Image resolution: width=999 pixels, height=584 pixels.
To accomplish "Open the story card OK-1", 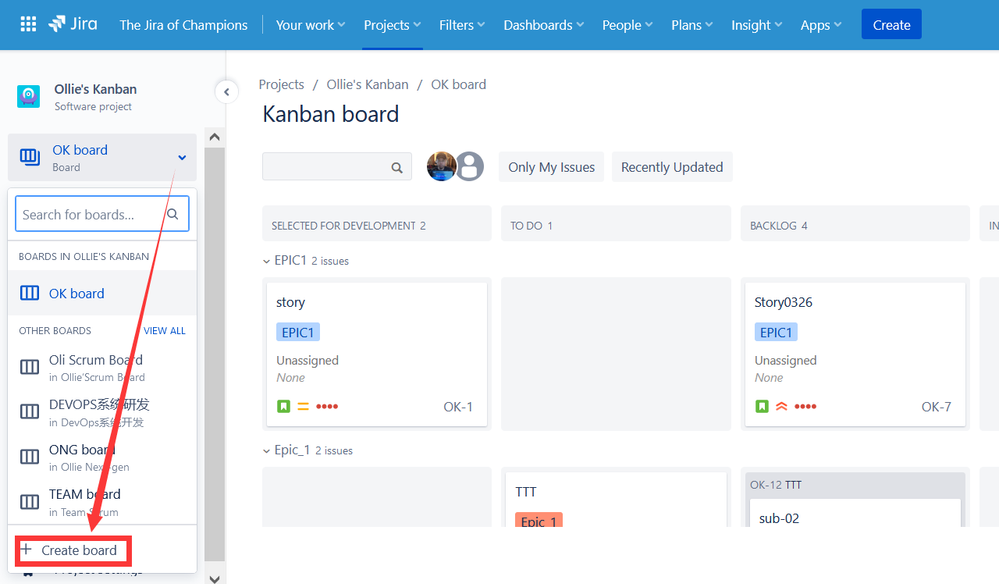I will (x=377, y=354).
